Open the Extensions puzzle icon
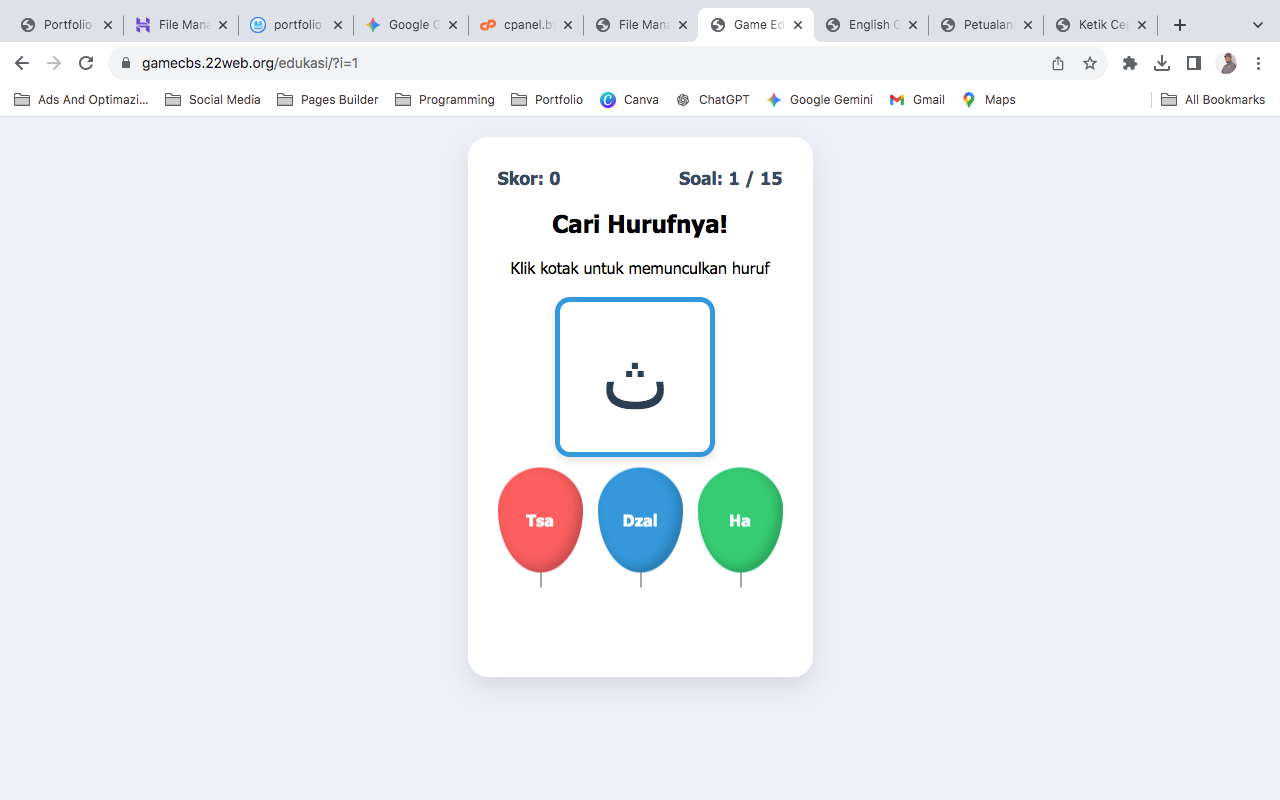Screen dimensions: 1280x800 (1130, 63)
